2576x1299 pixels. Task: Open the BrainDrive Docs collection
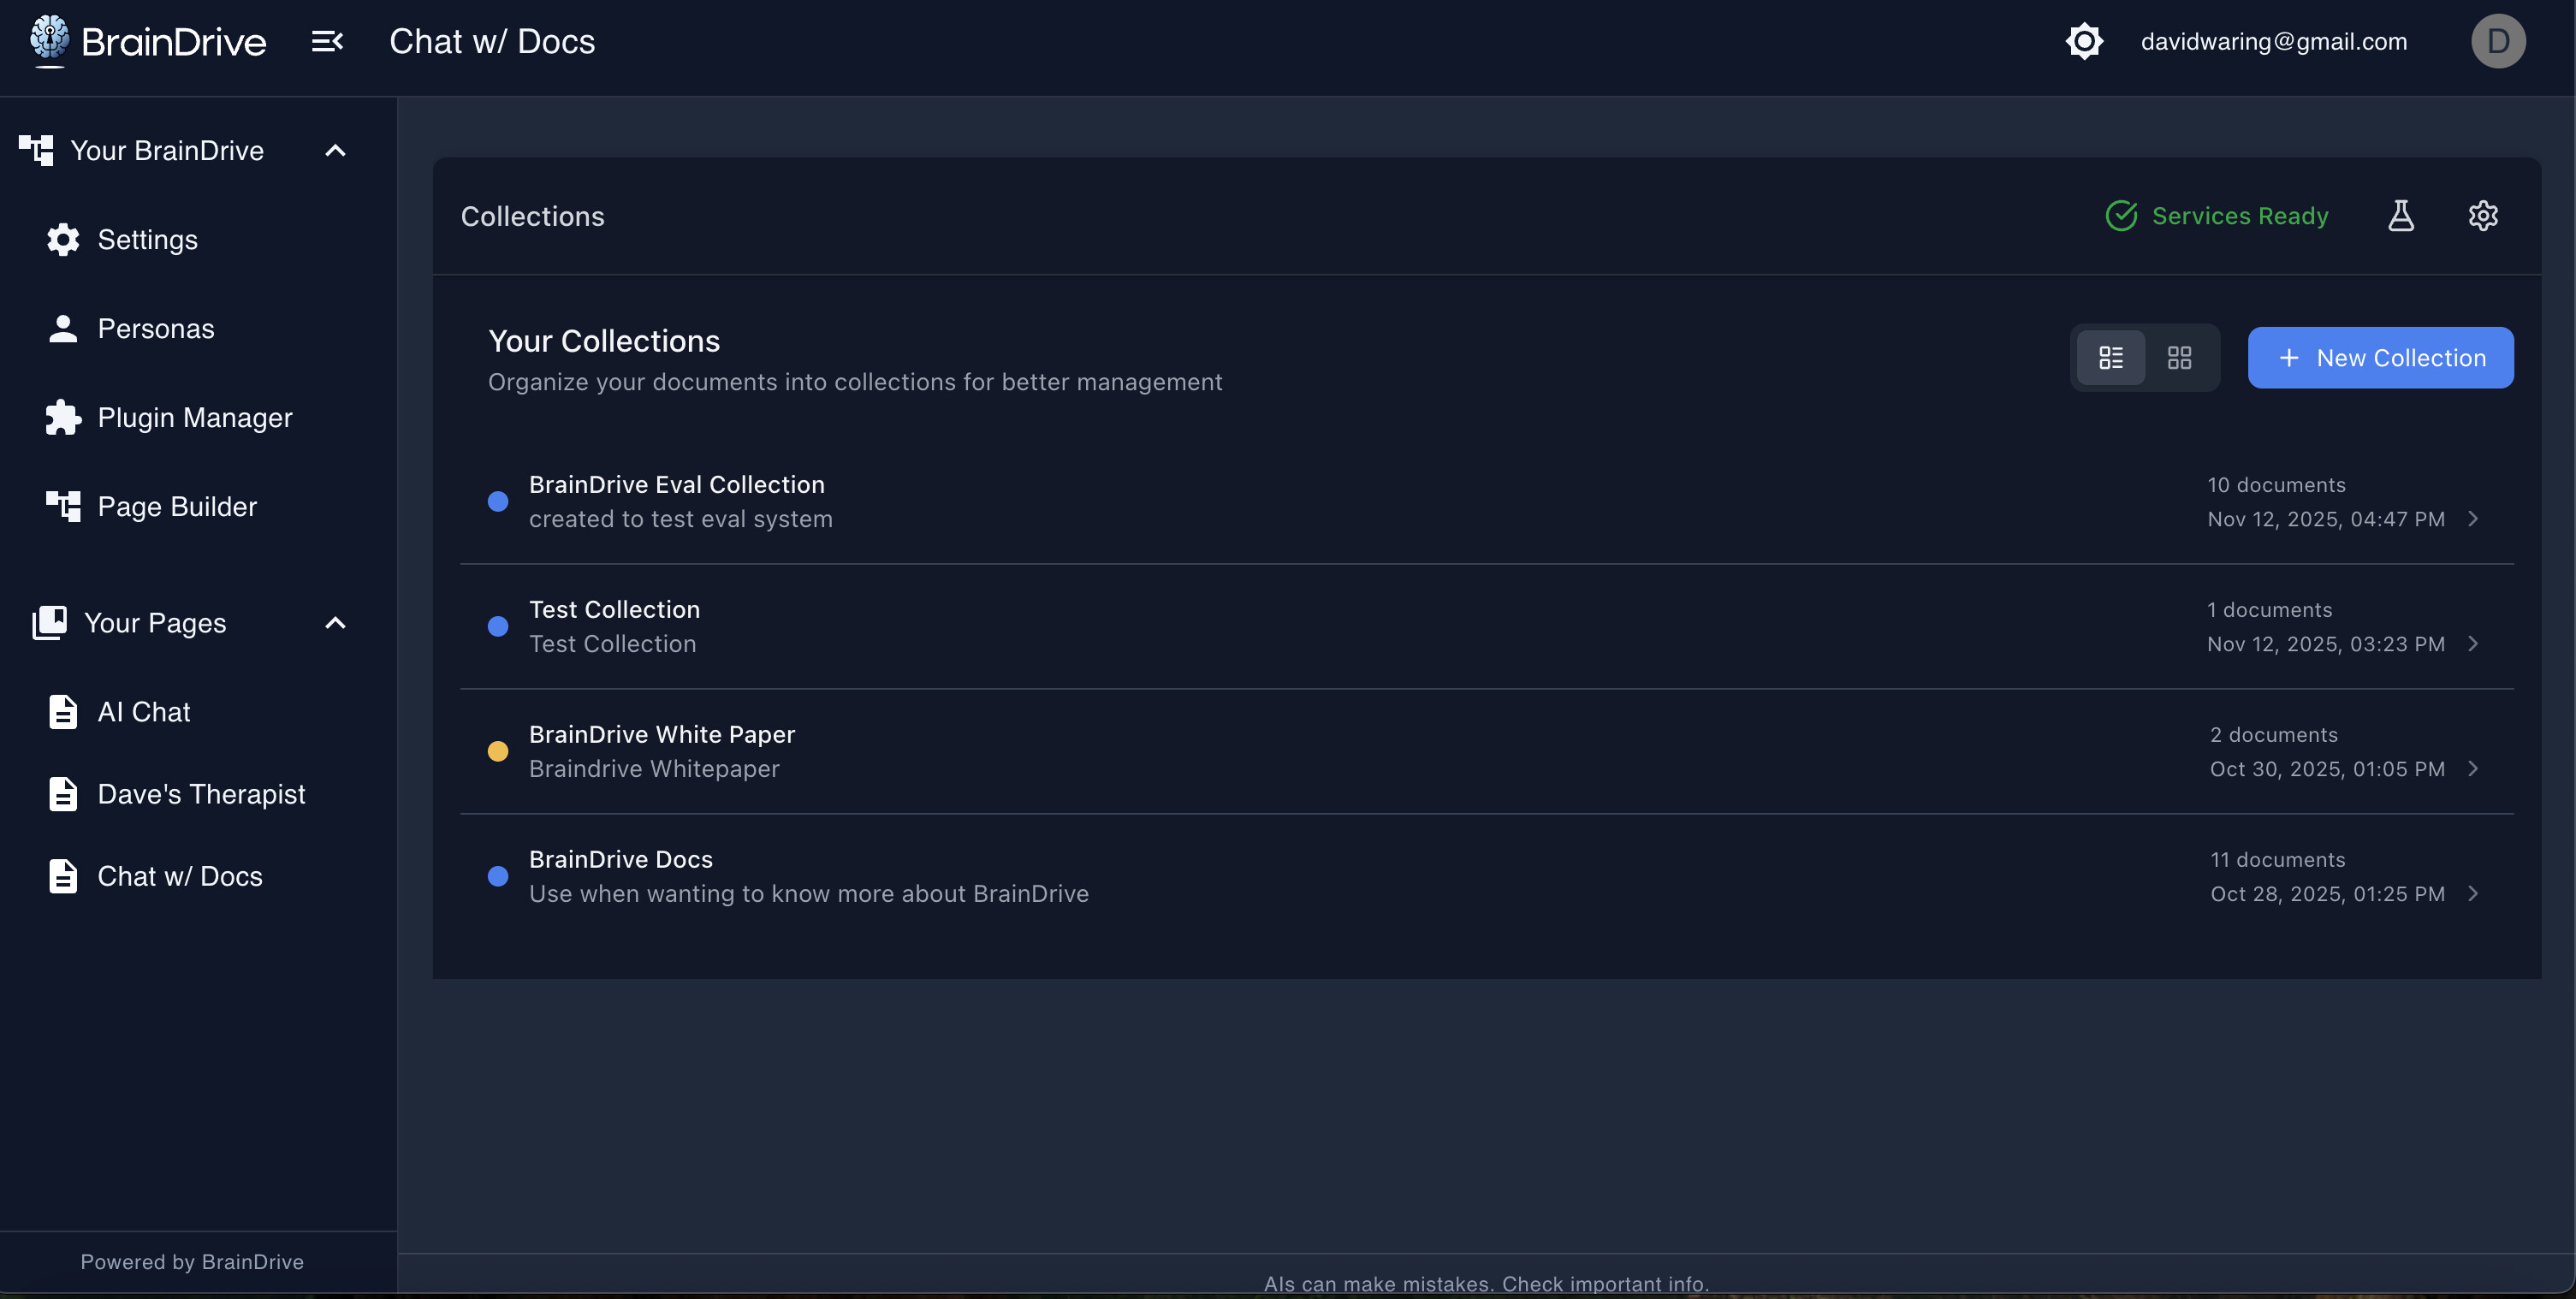620,860
